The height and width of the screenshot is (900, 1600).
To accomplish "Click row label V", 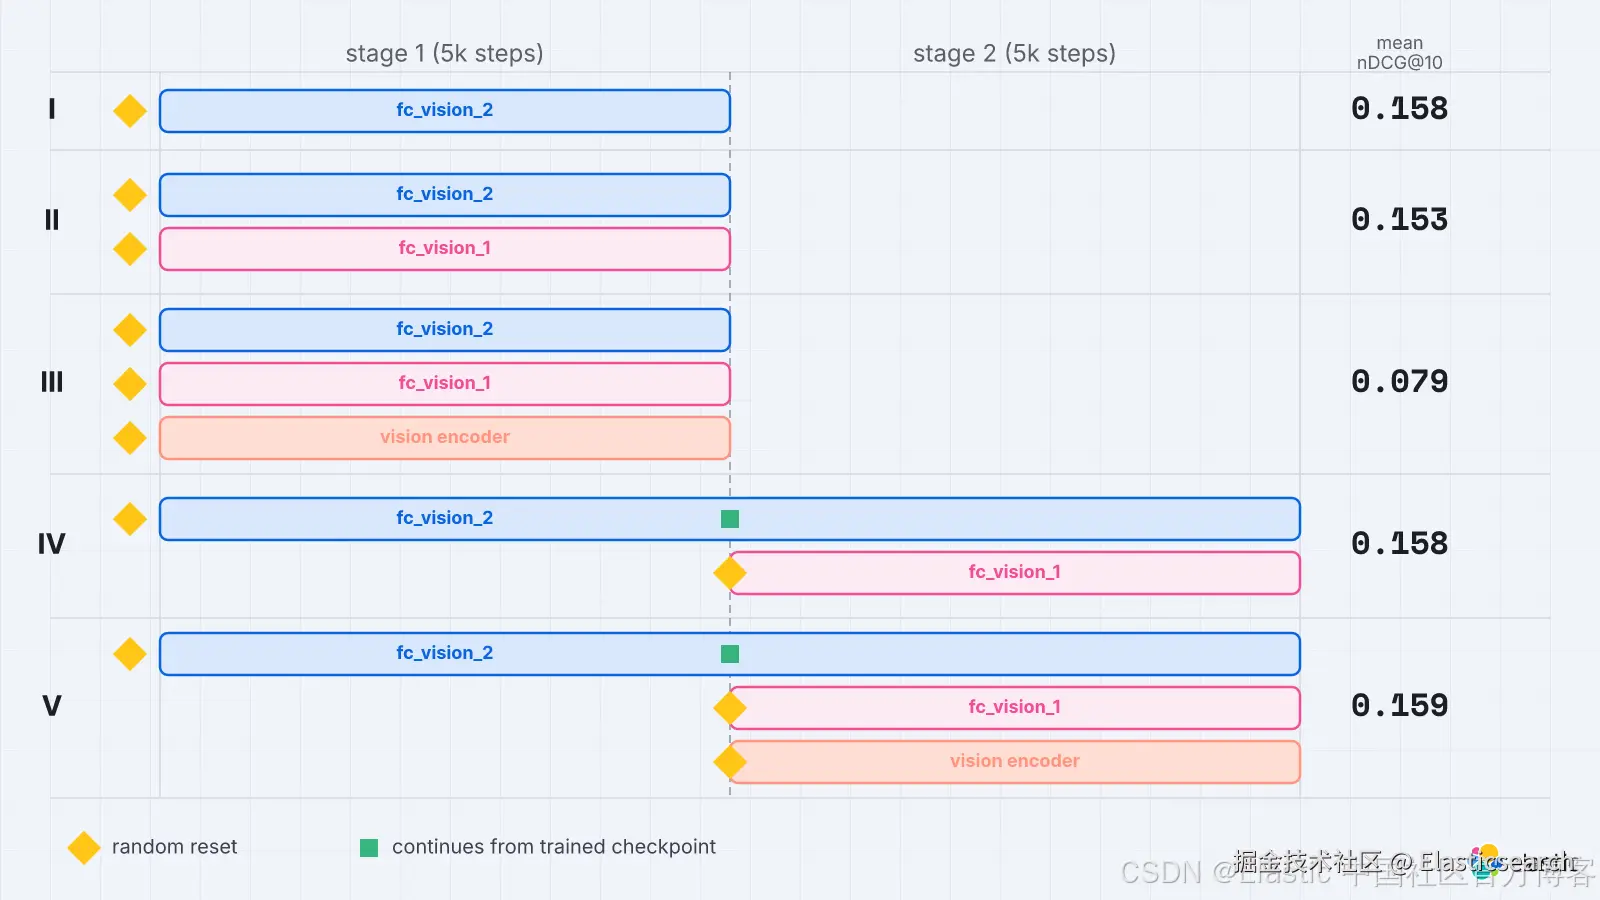I will pyautogui.click(x=52, y=706).
